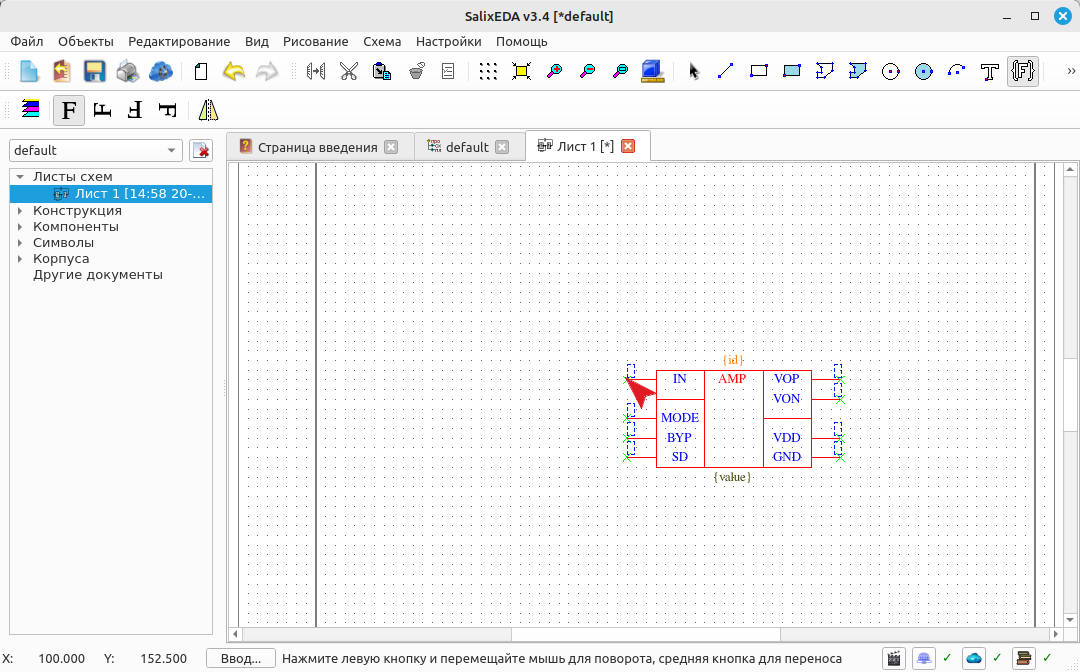Image resolution: width=1080 pixels, height=672 pixels.
Task: Switch to the default tab
Action: coord(467,147)
